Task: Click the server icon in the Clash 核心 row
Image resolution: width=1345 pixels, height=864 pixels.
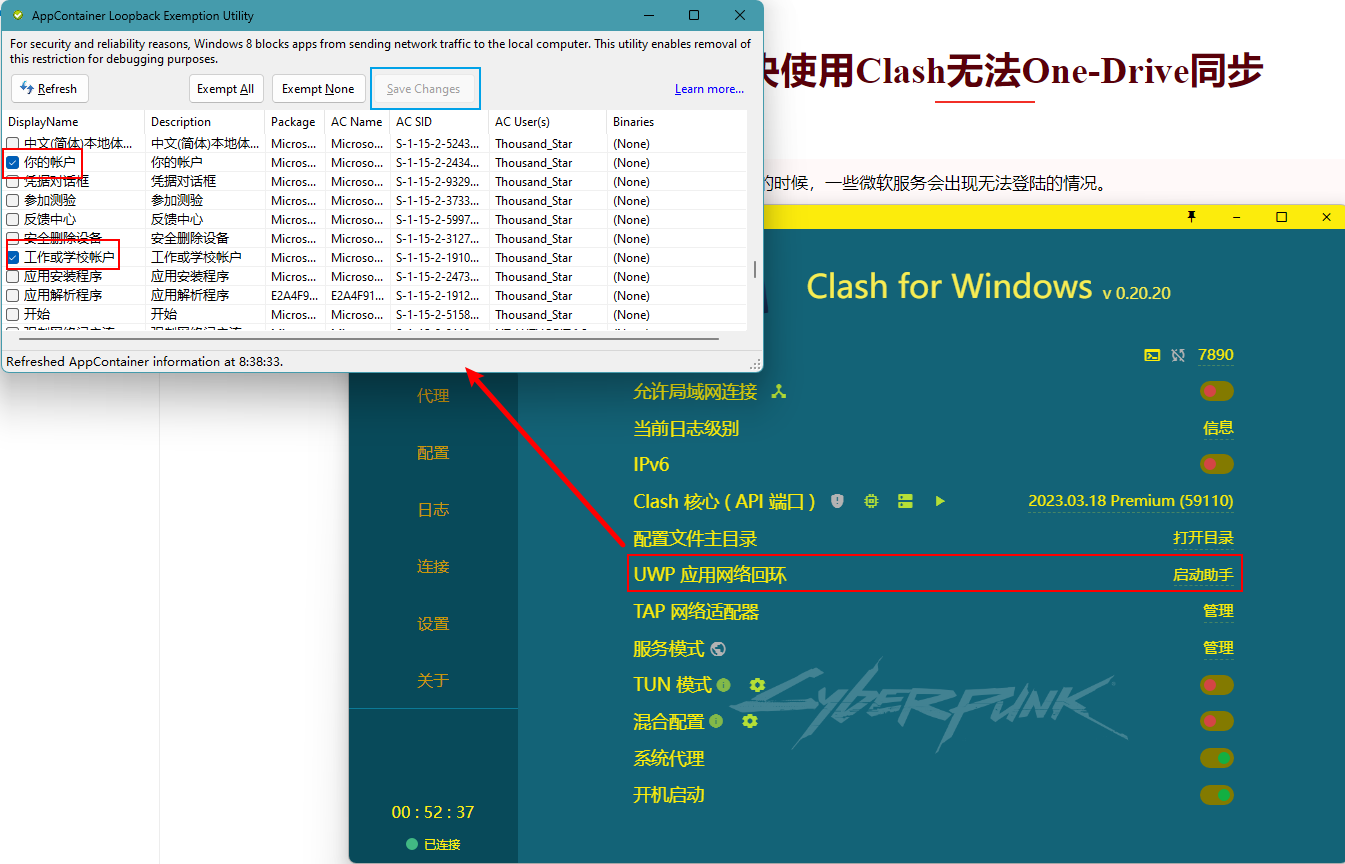Action: pos(905,501)
